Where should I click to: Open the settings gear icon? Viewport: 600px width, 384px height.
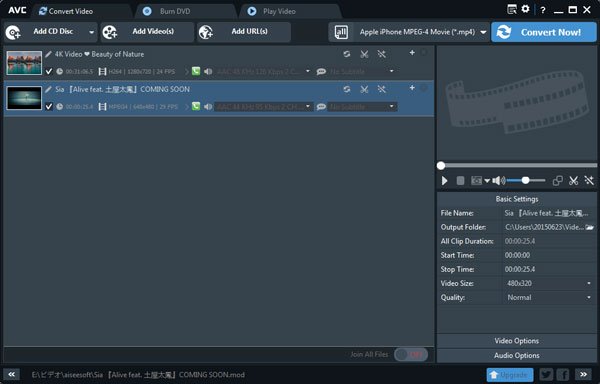coord(525,9)
